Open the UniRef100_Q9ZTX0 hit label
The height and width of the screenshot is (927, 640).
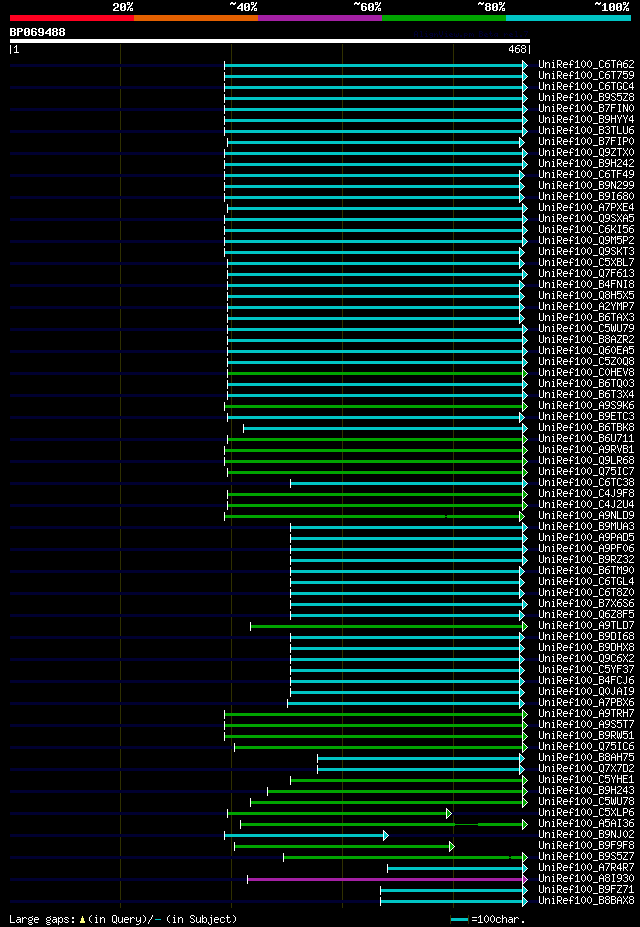click(x=586, y=153)
